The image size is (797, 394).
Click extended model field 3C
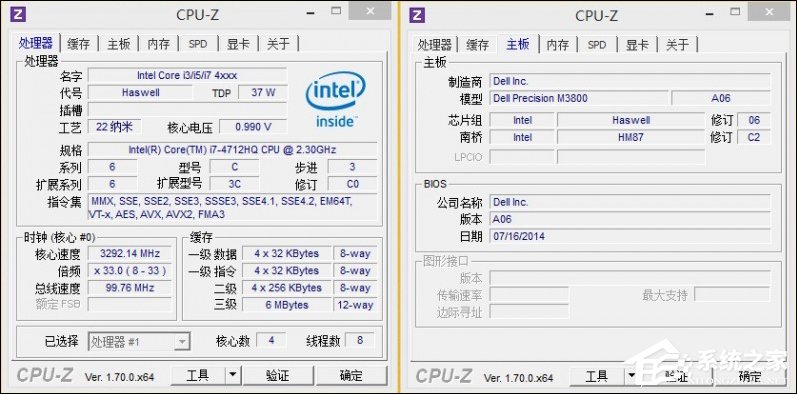(234, 184)
